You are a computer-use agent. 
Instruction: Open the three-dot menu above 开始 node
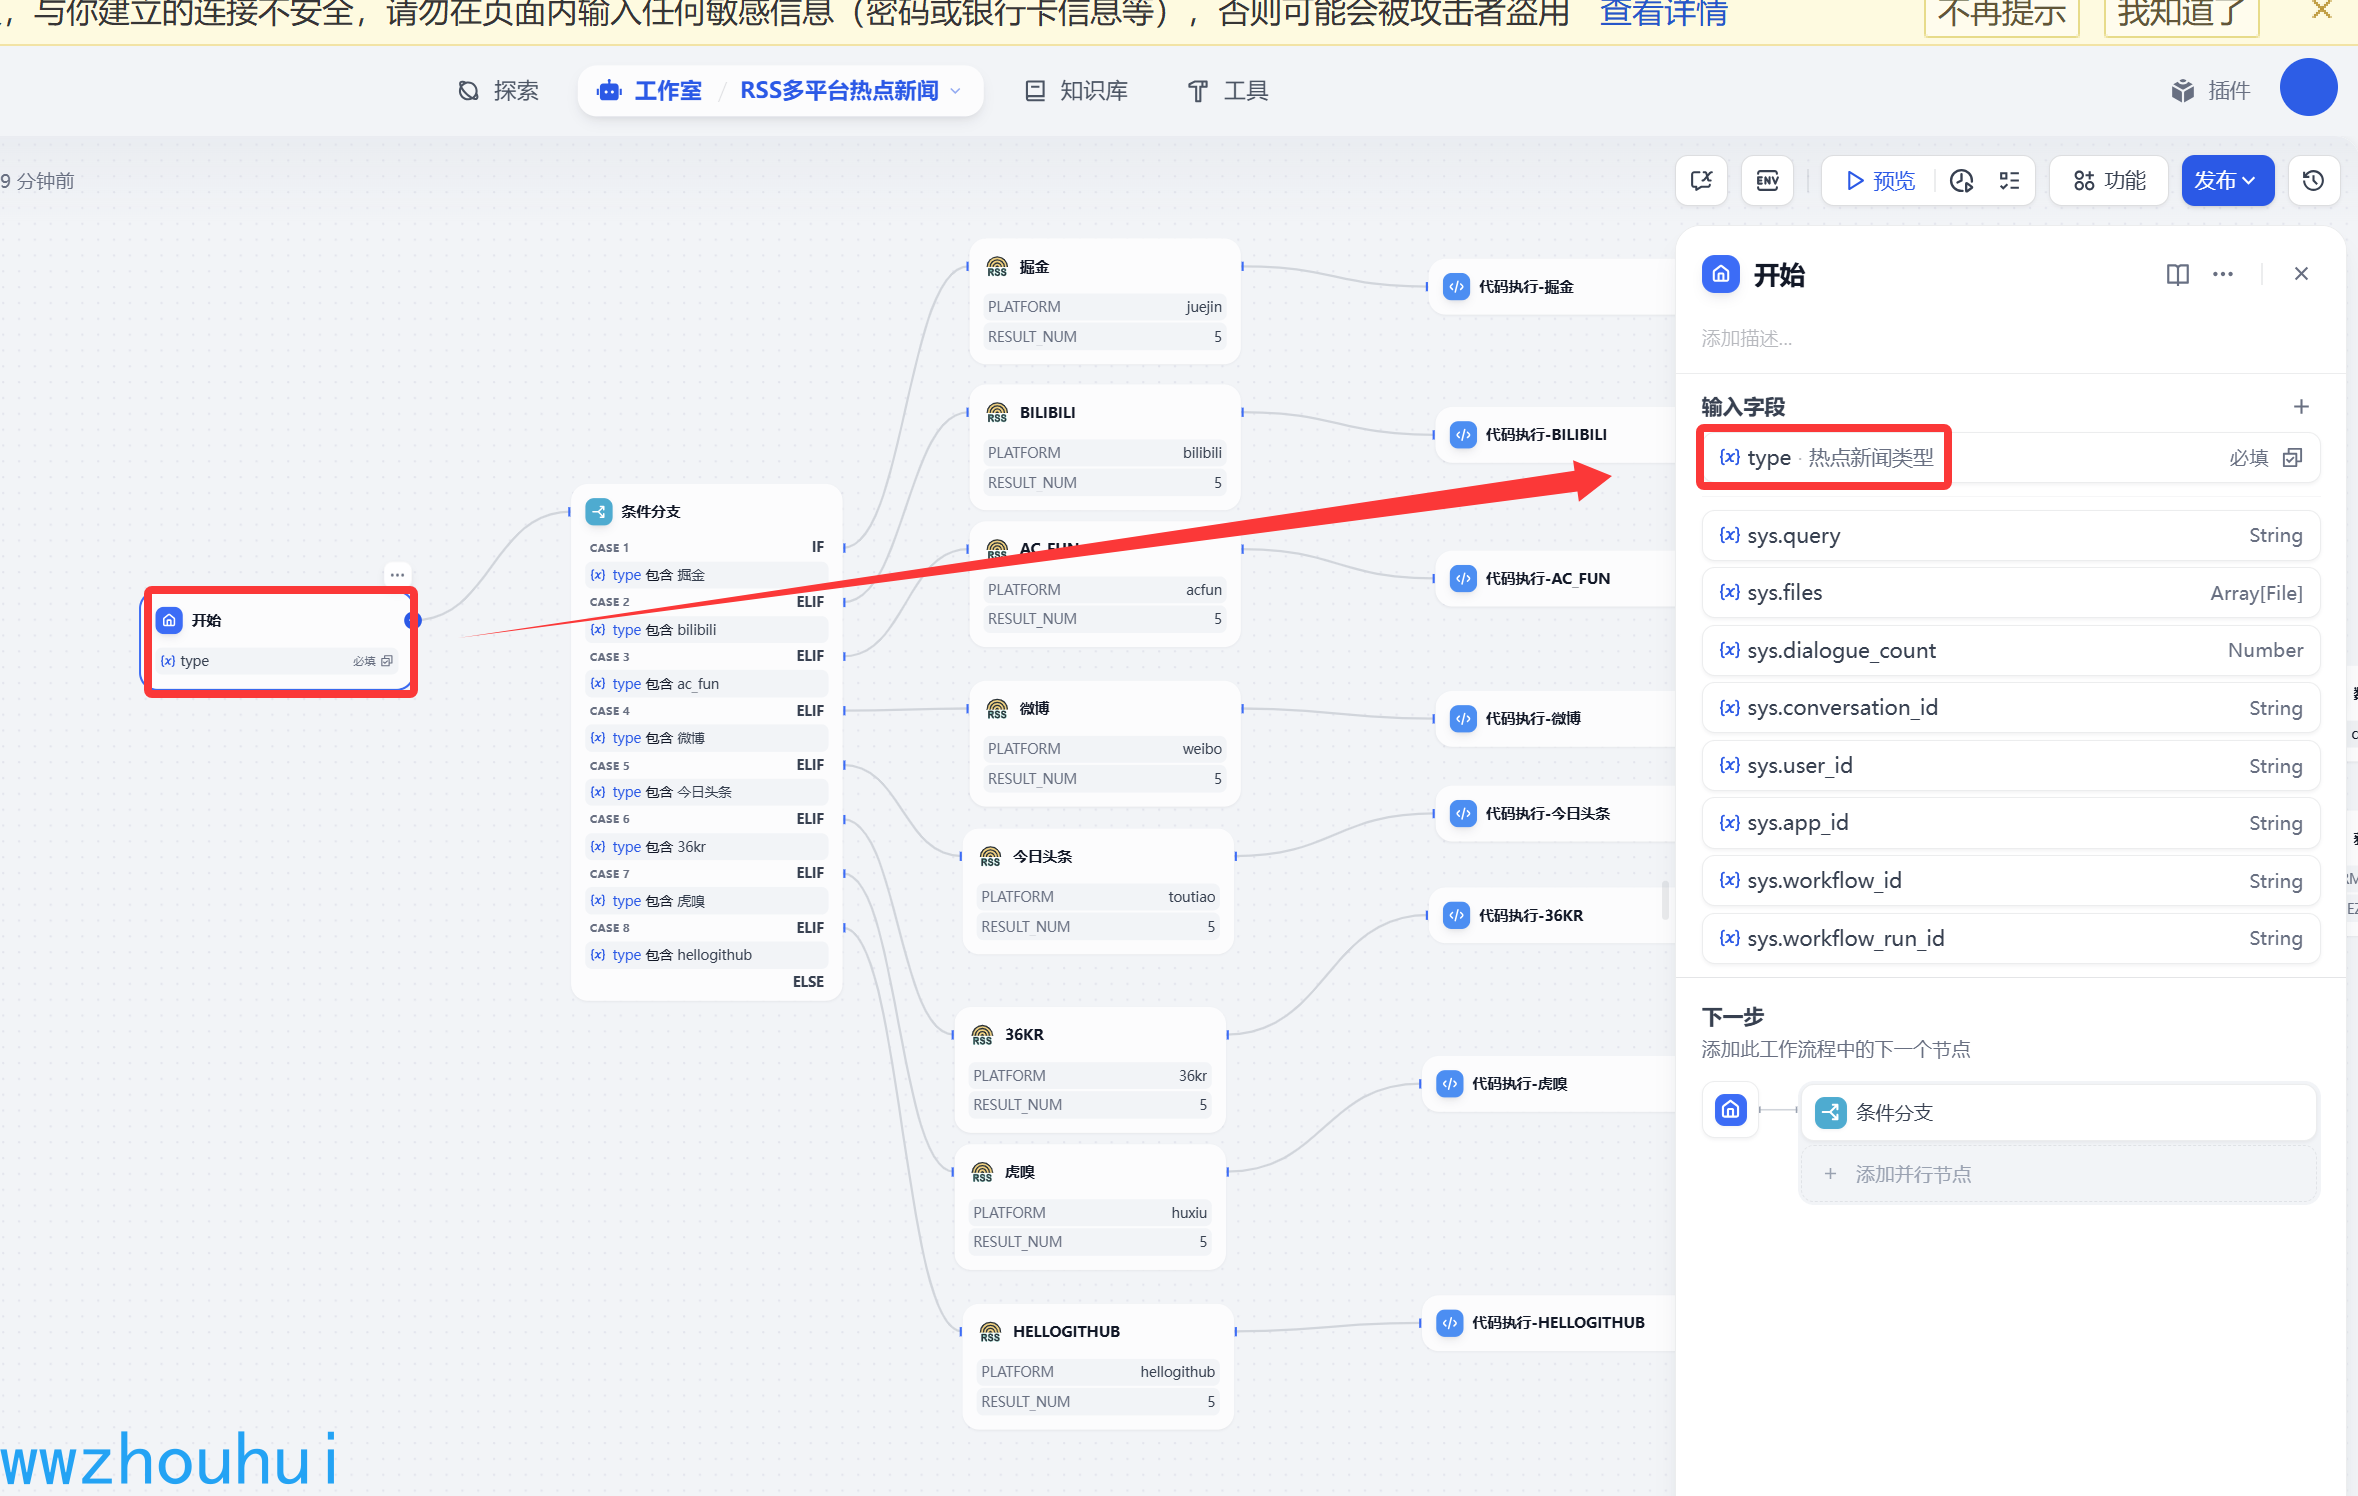(x=397, y=574)
